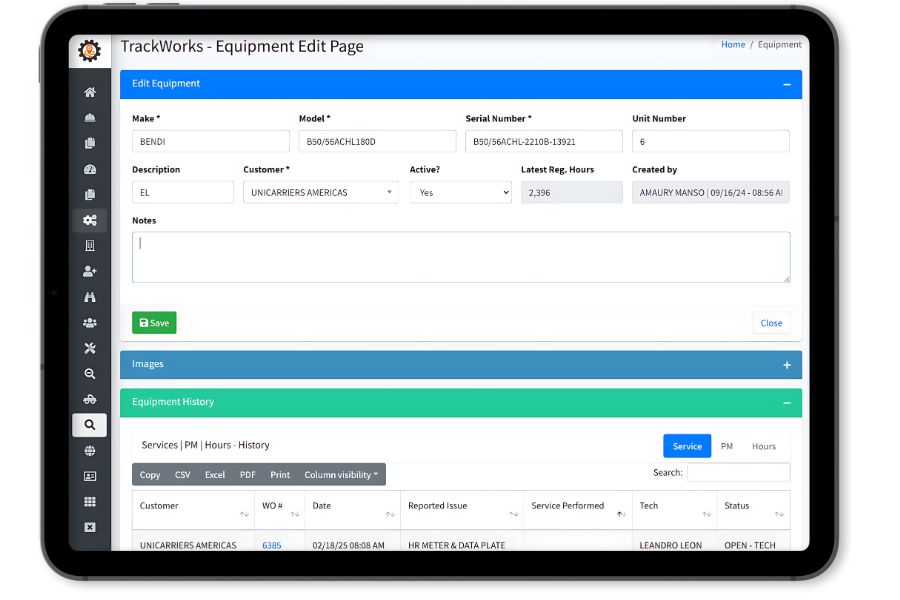Screen dimensions: 900x600
Task: Open the globe sidebar icon
Action: pyautogui.click(x=90, y=451)
